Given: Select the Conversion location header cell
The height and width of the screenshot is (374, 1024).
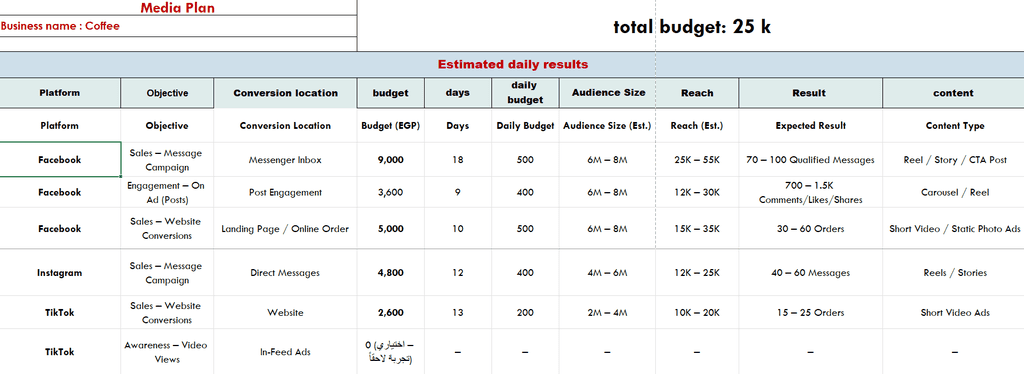Looking at the screenshot, I should tap(285, 93).
